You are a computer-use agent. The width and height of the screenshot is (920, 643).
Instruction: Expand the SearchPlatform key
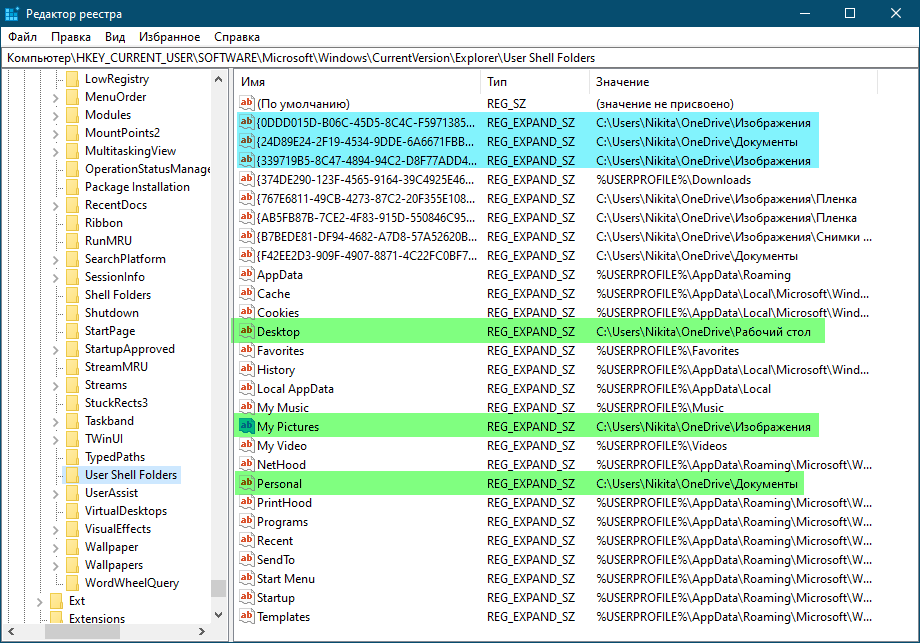56,259
